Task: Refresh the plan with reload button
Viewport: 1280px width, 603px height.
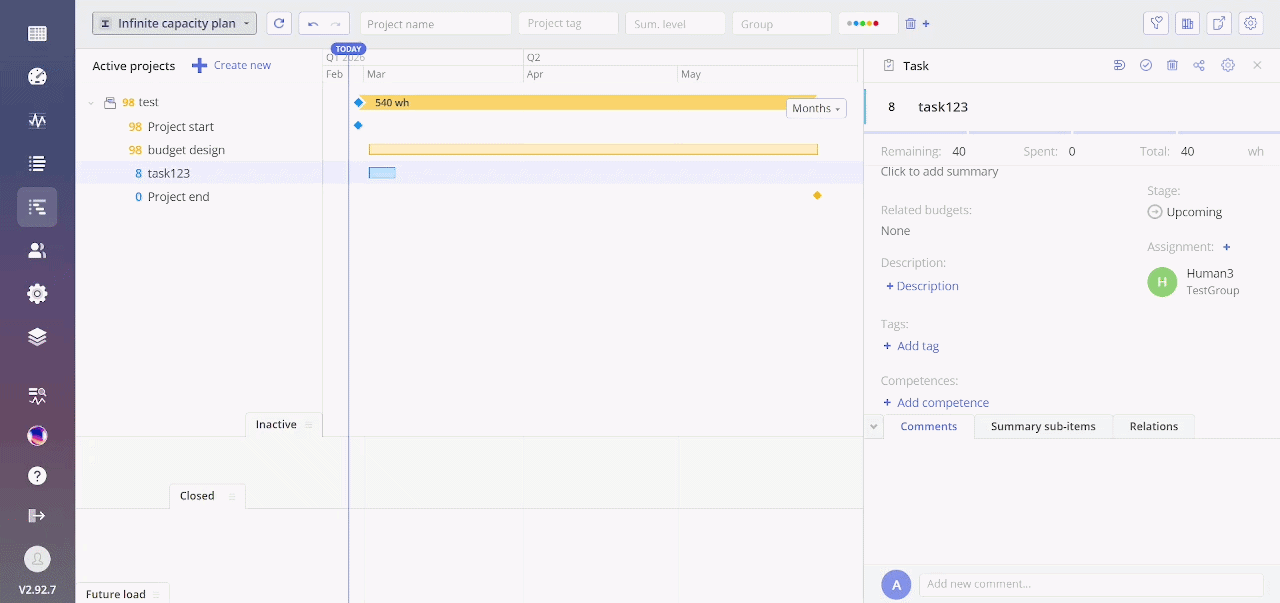Action: pos(279,23)
